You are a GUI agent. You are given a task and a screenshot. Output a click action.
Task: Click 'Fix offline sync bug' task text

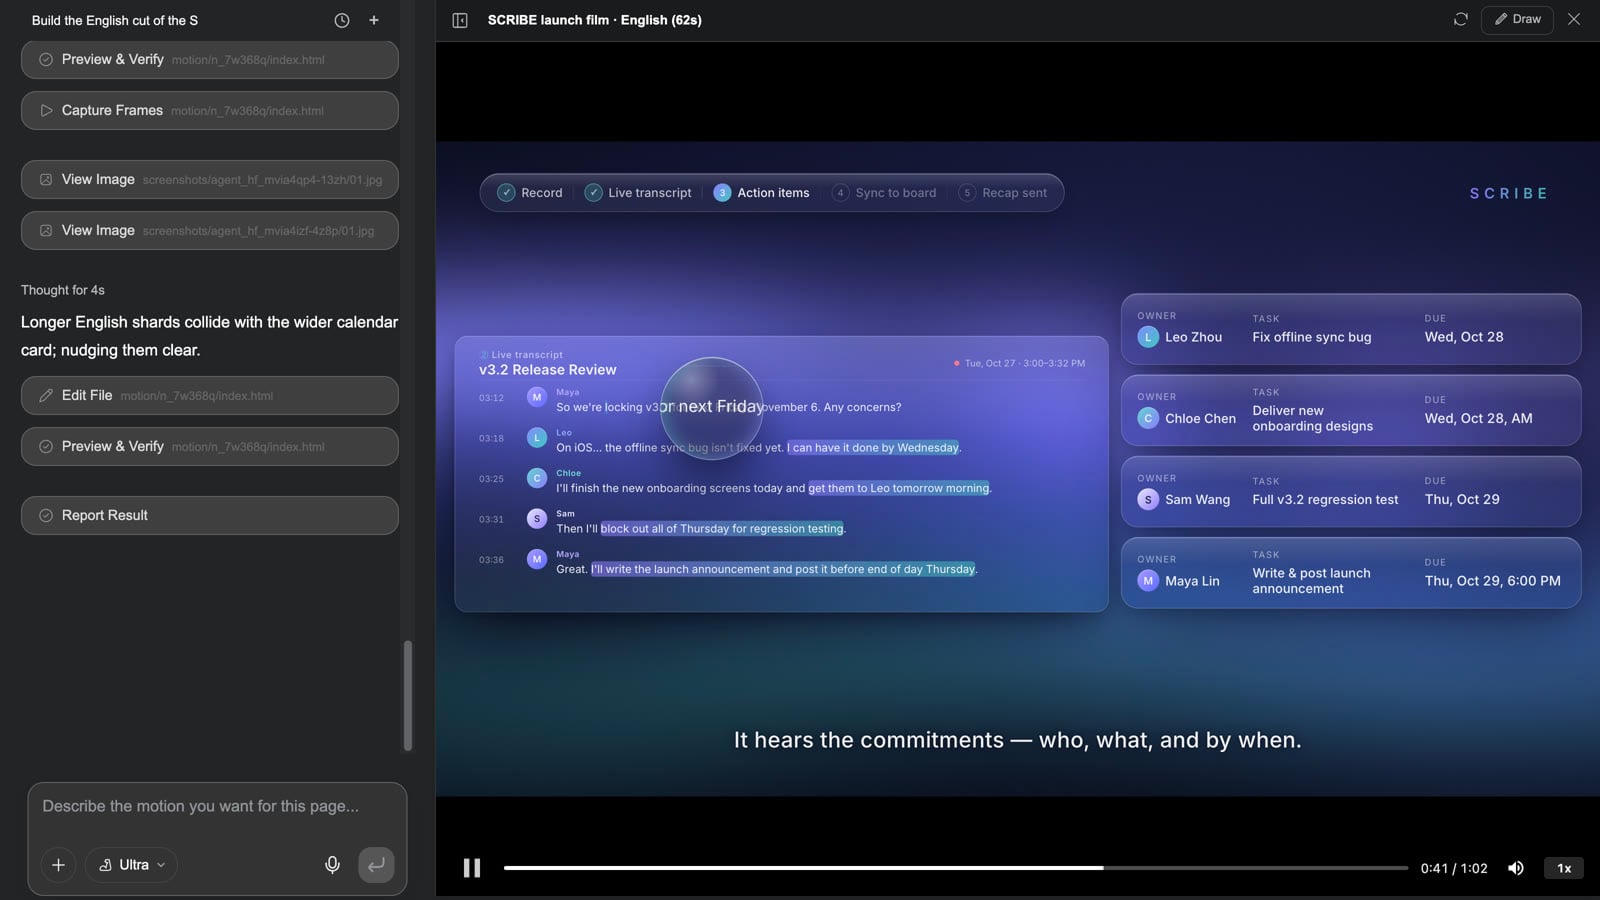point(1312,337)
